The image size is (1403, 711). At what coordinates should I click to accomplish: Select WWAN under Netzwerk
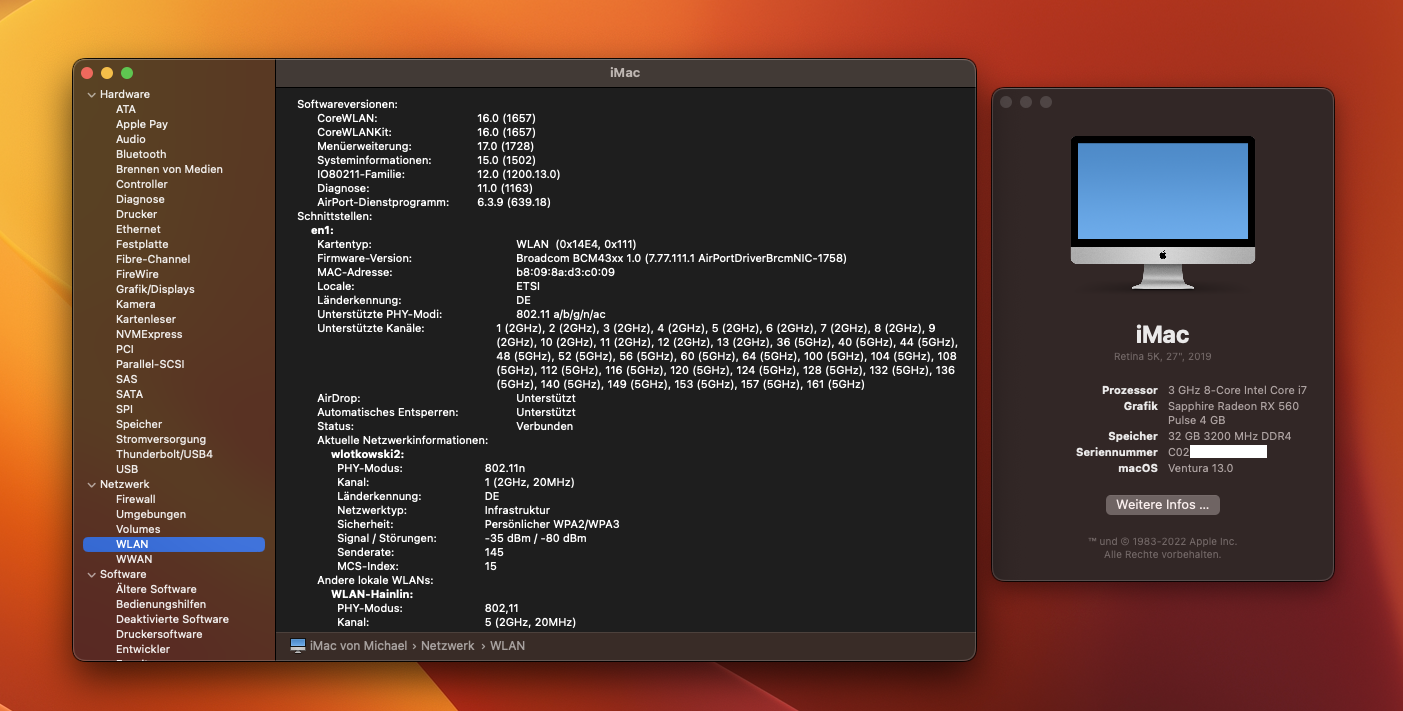tap(134, 559)
